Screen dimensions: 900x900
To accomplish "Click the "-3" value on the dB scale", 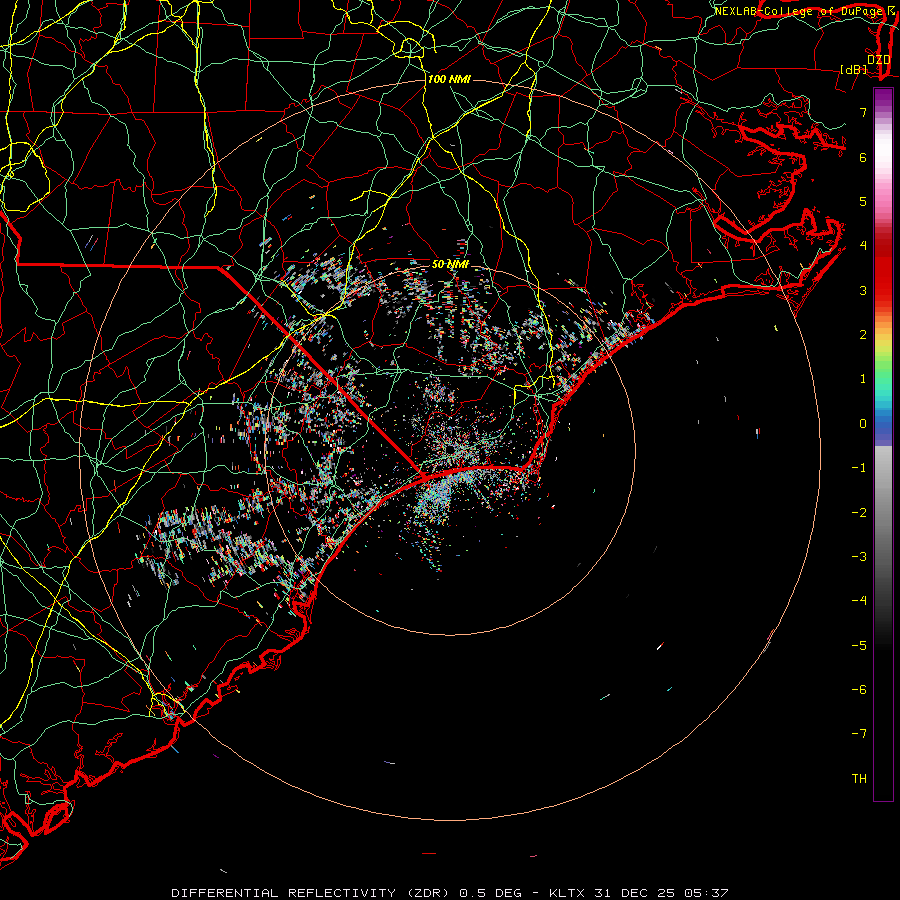I will pyautogui.click(x=859, y=557).
